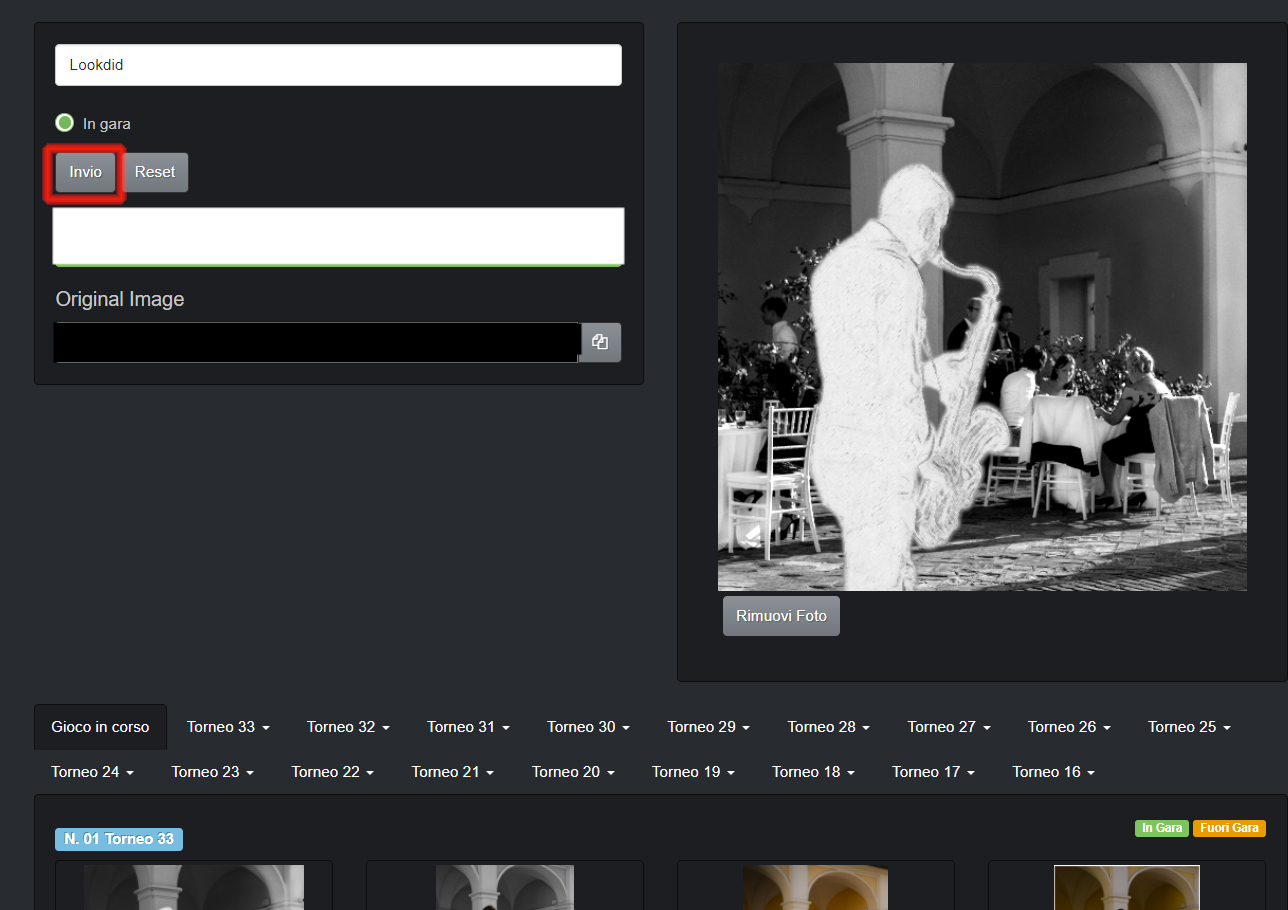This screenshot has width=1288, height=910.
Task: Open the Torneo 32 dropdown menu
Action: click(x=347, y=727)
